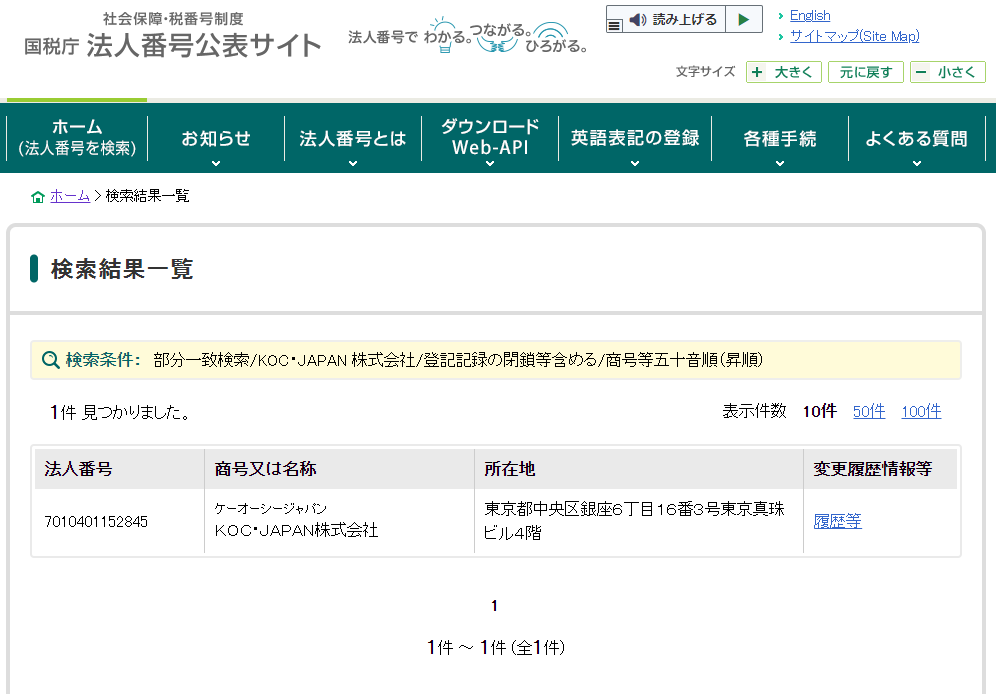Open the サイトマップ (Site Map) link

pyautogui.click(x=854, y=36)
